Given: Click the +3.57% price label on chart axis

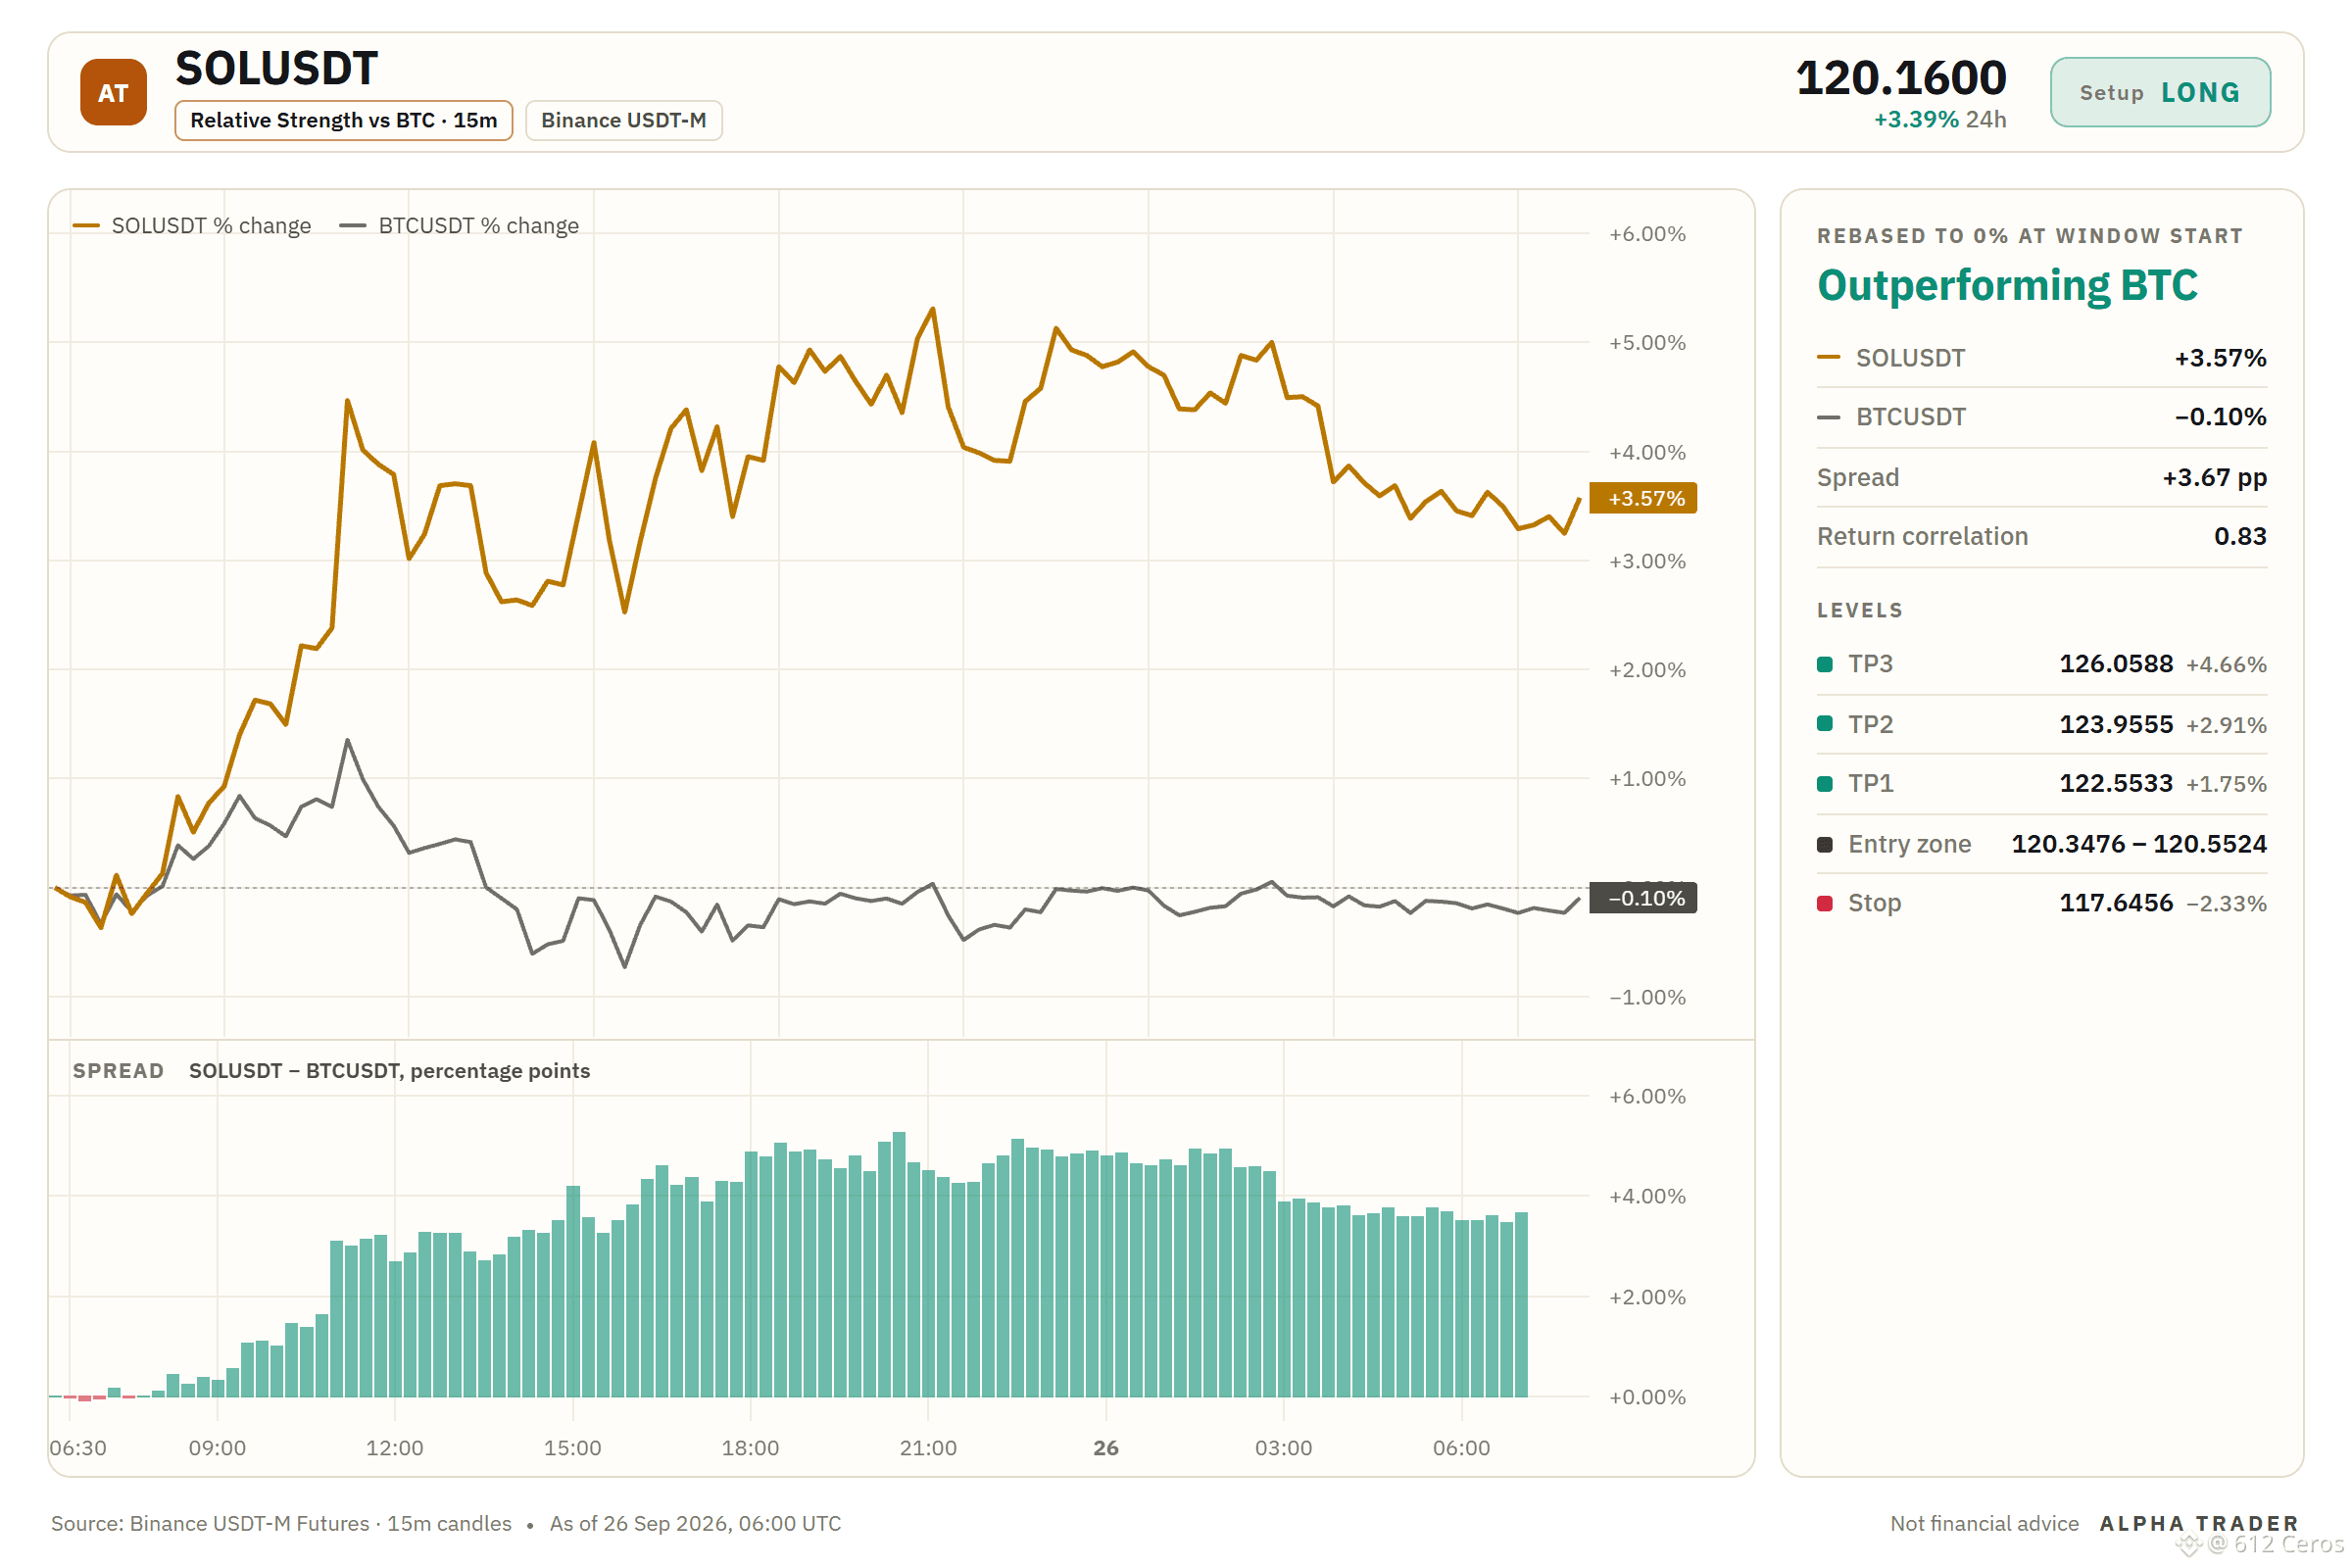Looking at the screenshot, I should [x=1643, y=498].
